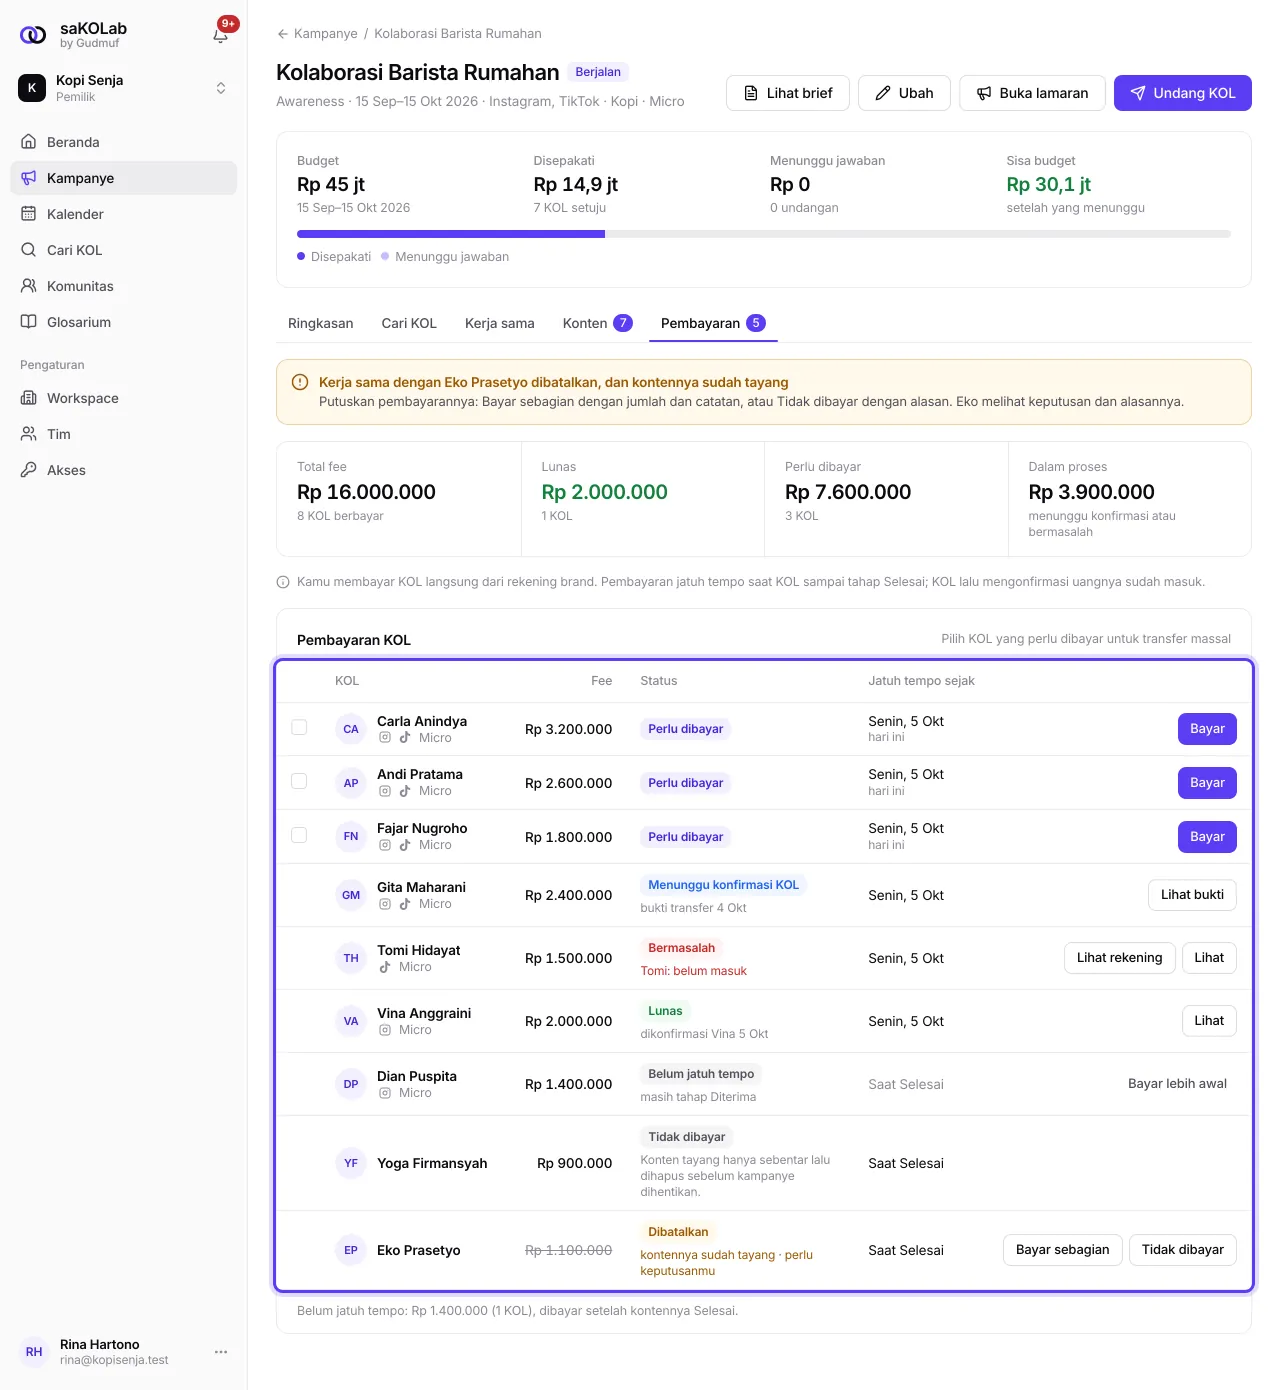Image resolution: width=1280 pixels, height=1390 pixels.
Task: Click Eko Prasetyo's EP avatar
Action: 351,1250
